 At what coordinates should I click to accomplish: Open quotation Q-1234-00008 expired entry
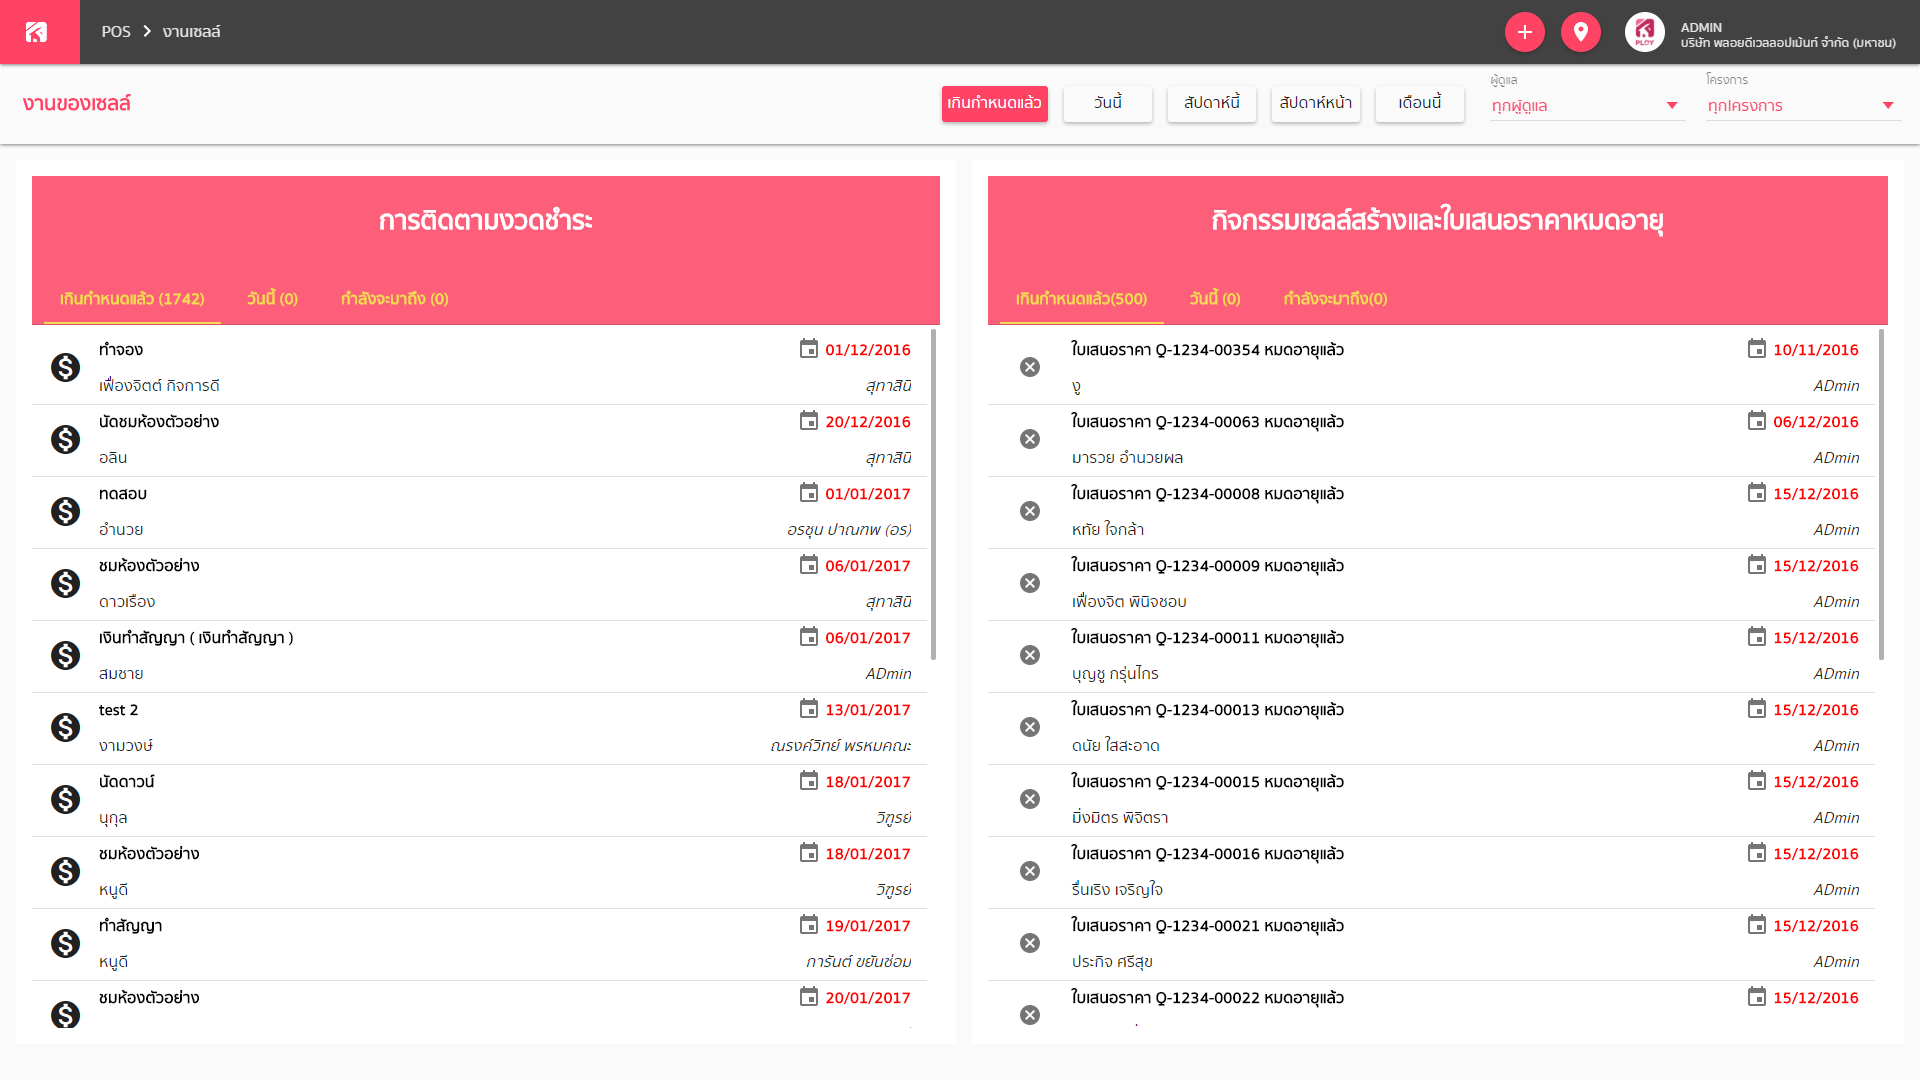tap(1431, 512)
